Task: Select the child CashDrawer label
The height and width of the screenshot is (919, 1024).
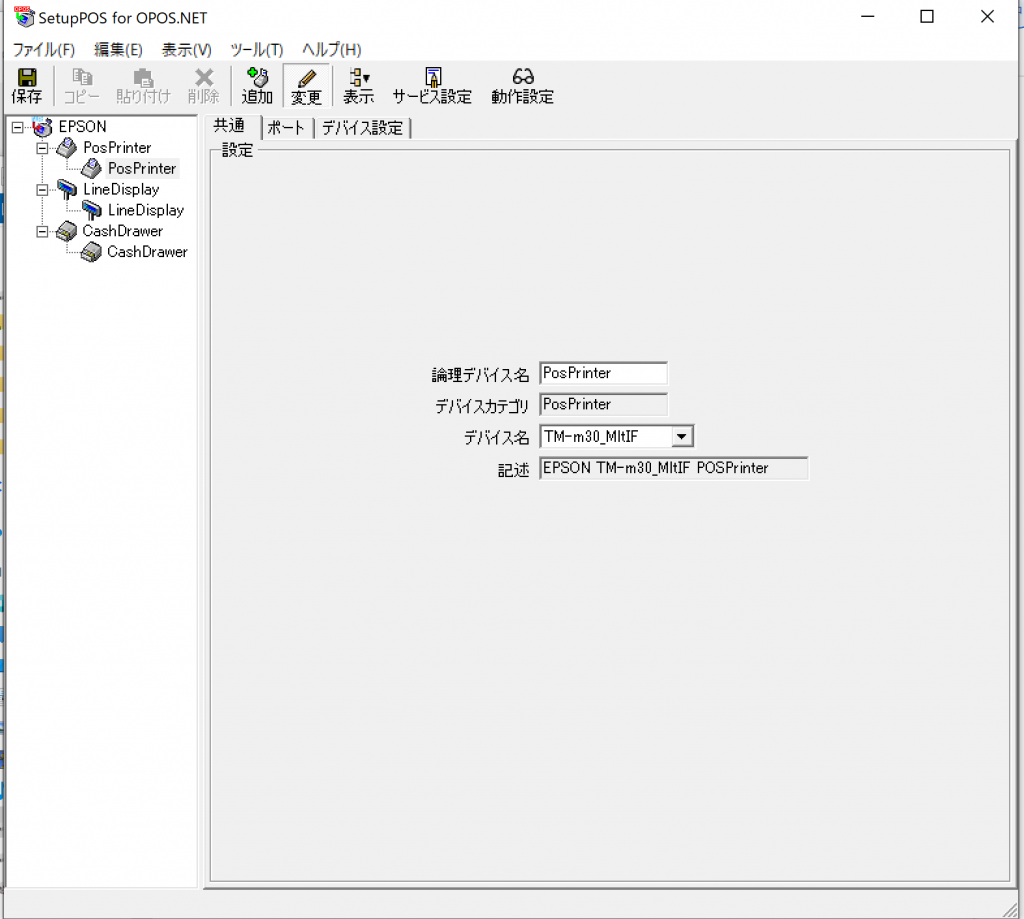Action: pyautogui.click(x=147, y=252)
